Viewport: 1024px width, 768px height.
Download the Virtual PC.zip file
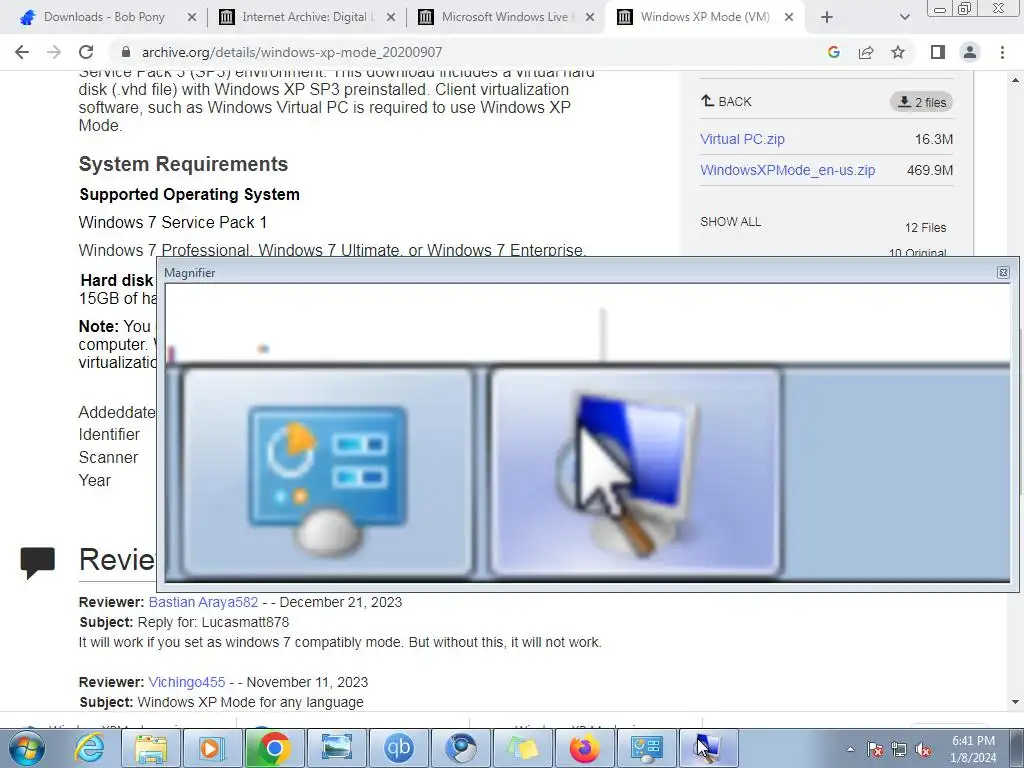(742, 139)
